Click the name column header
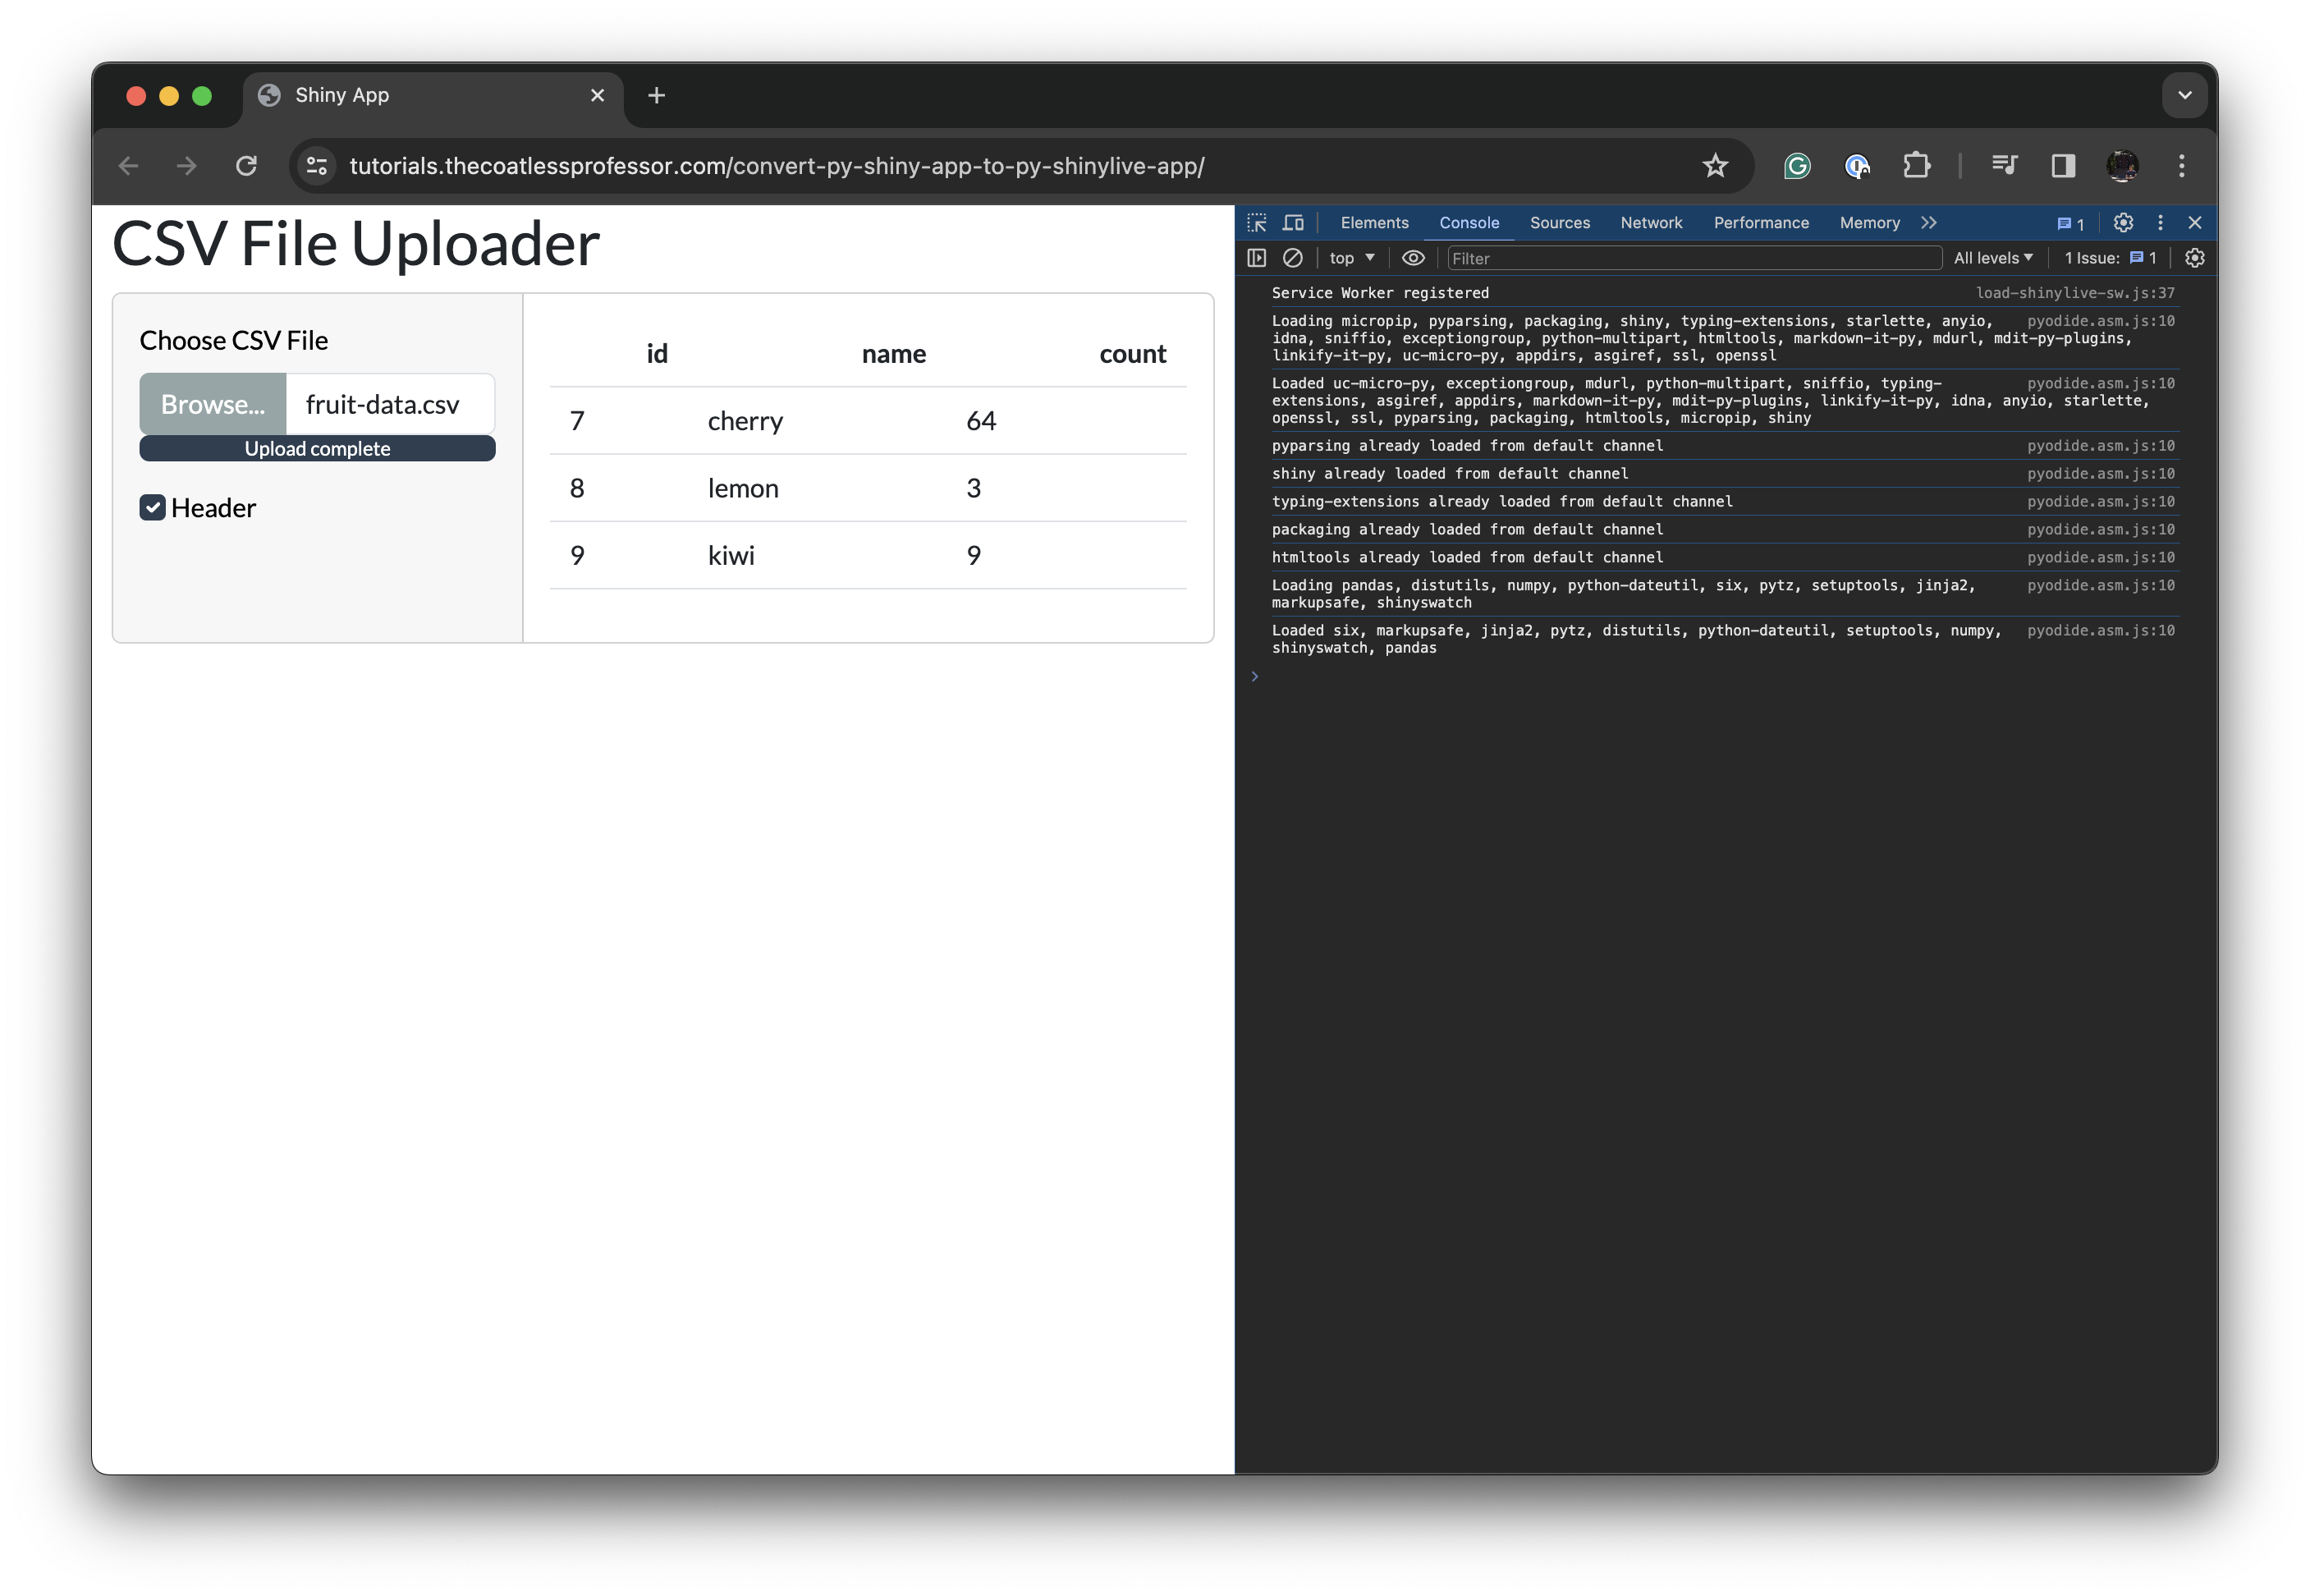This screenshot has height=1596, width=2310. 894,354
